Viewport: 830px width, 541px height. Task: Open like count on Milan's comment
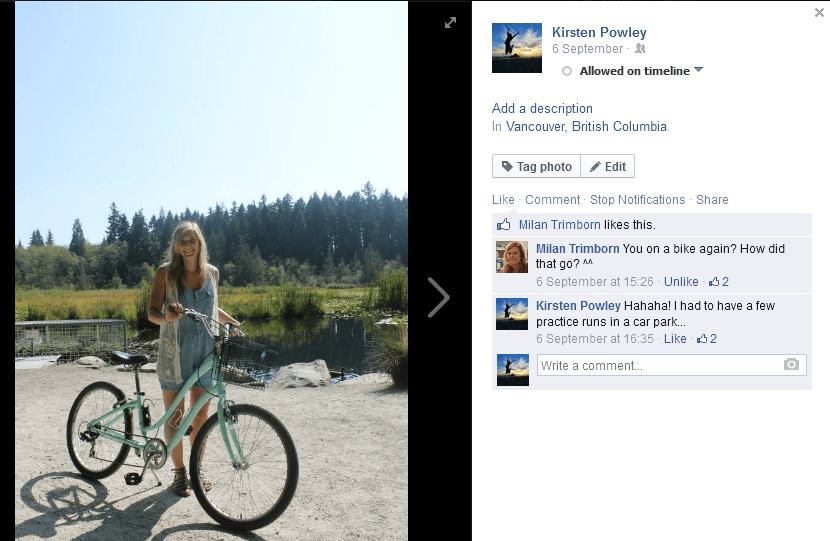pos(719,282)
